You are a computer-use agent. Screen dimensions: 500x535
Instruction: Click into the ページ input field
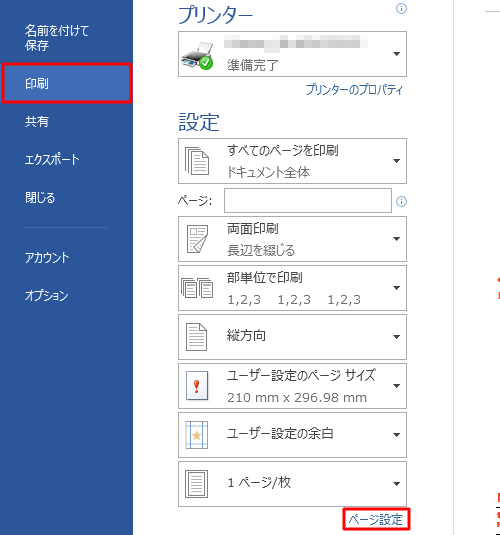coord(308,201)
